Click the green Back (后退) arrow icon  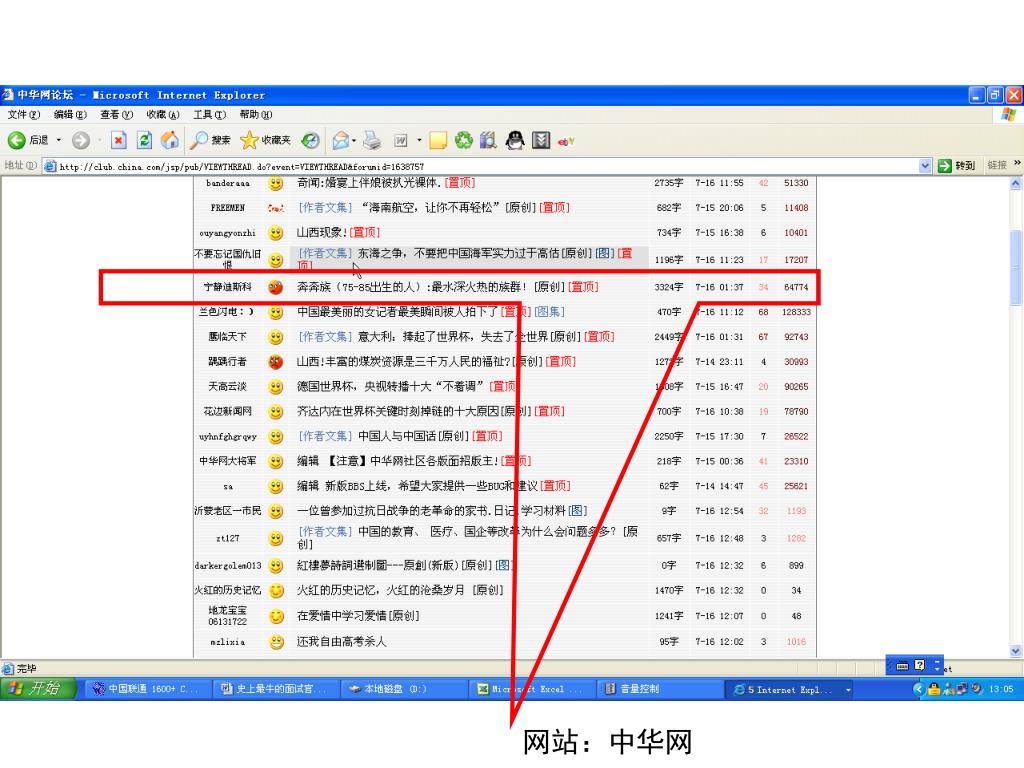pos(16,140)
